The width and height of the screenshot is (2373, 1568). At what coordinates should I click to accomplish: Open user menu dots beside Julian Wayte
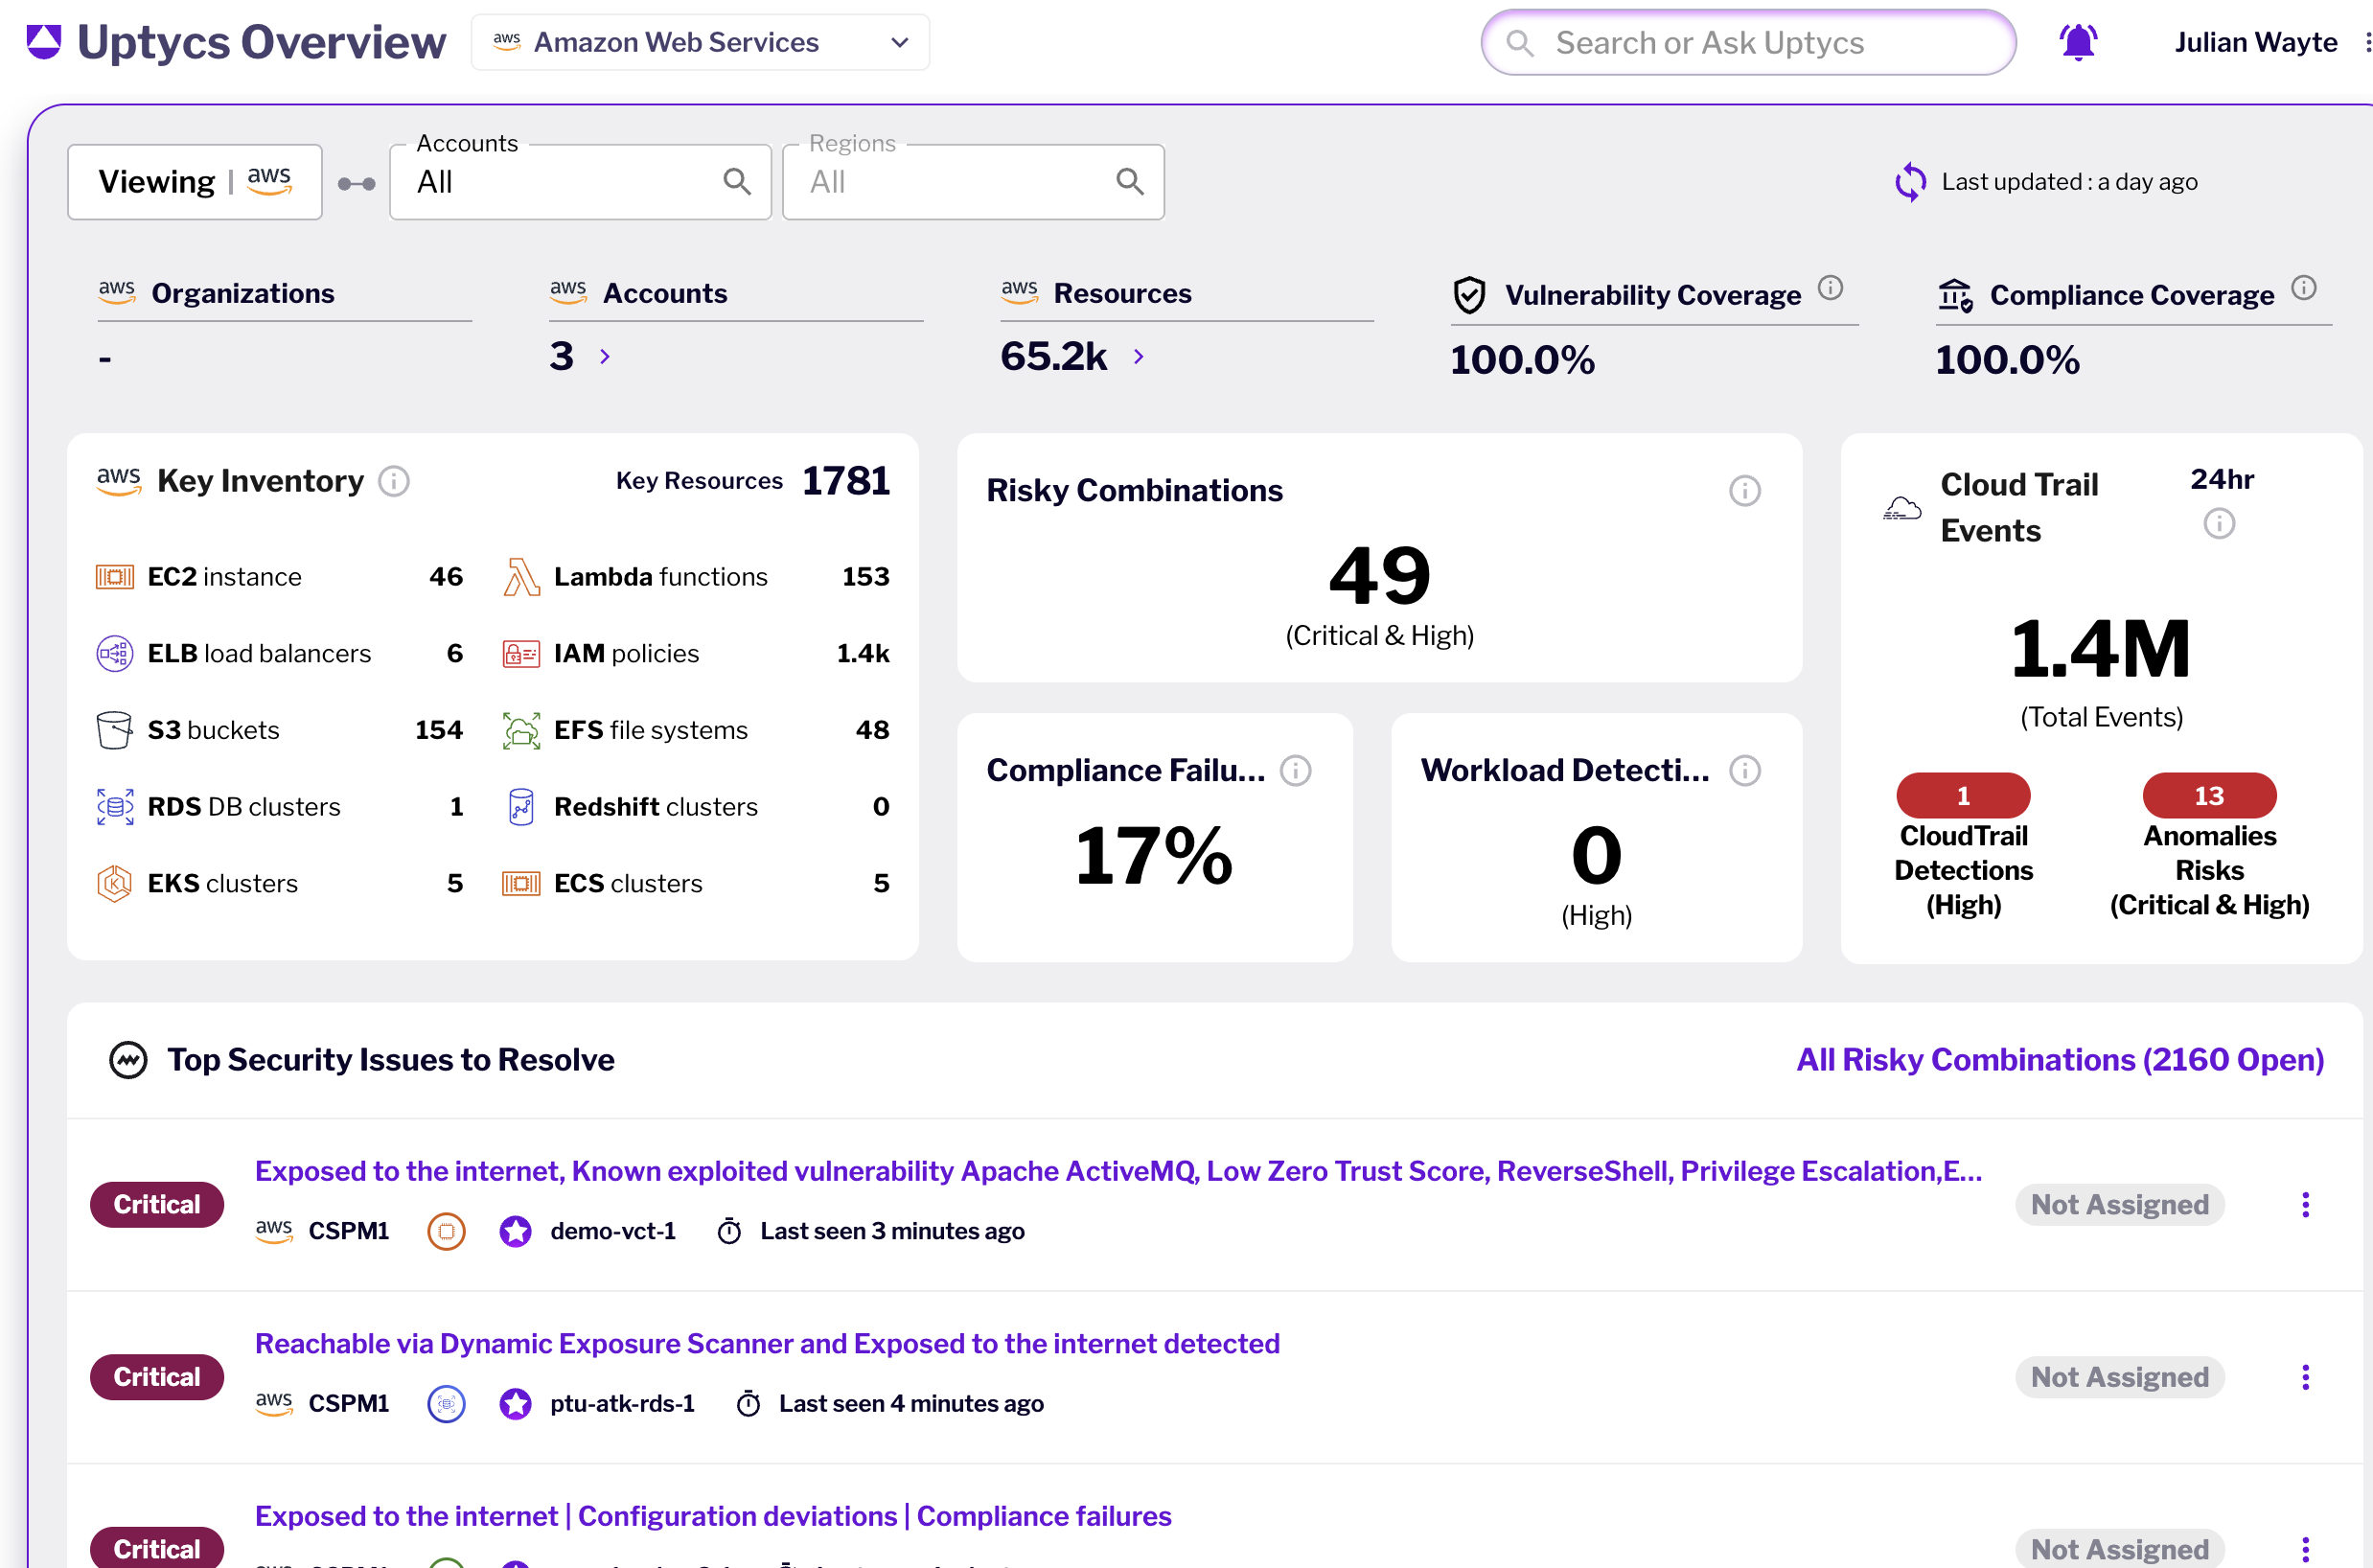(x=2367, y=42)
